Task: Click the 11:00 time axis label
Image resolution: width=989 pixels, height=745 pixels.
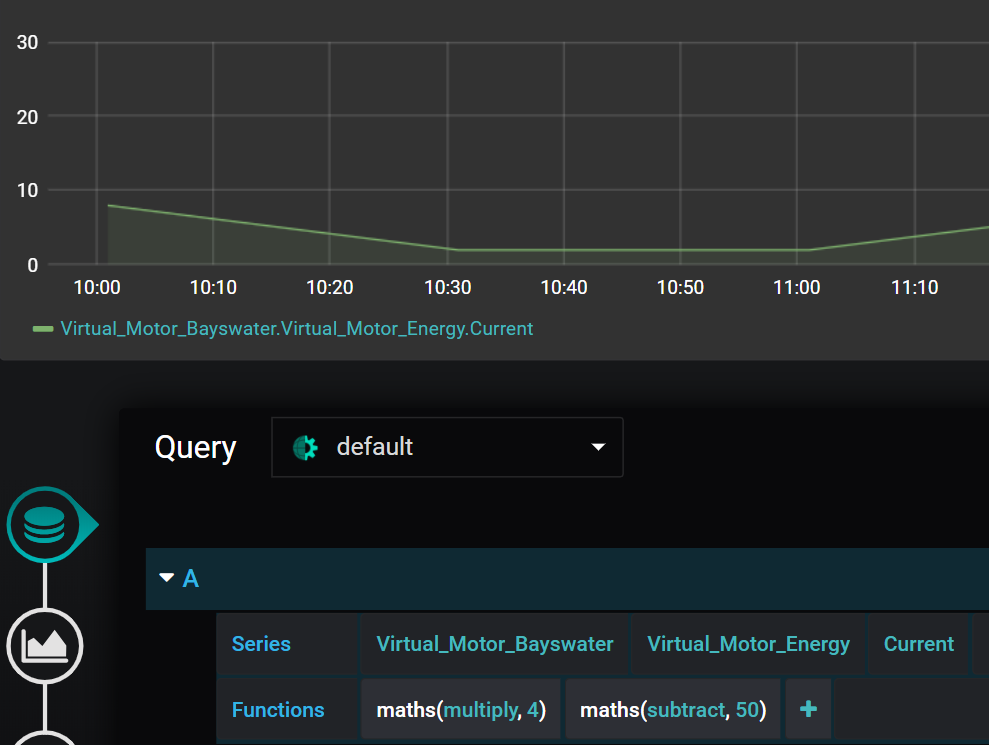Action: (x=797, y=288)
